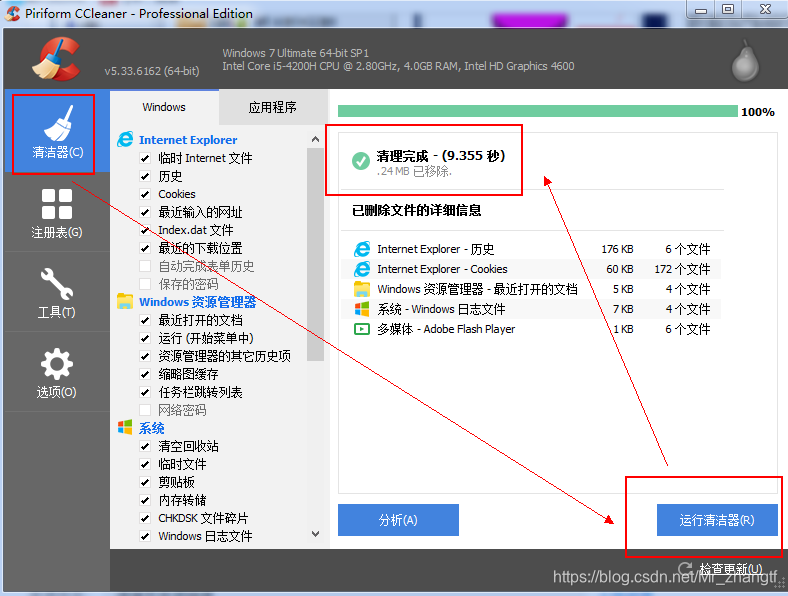The height and width of the screenshot is (596, 788).
Task: Select the 系统 - Windows 日志文件 result row
Action: 531,309
